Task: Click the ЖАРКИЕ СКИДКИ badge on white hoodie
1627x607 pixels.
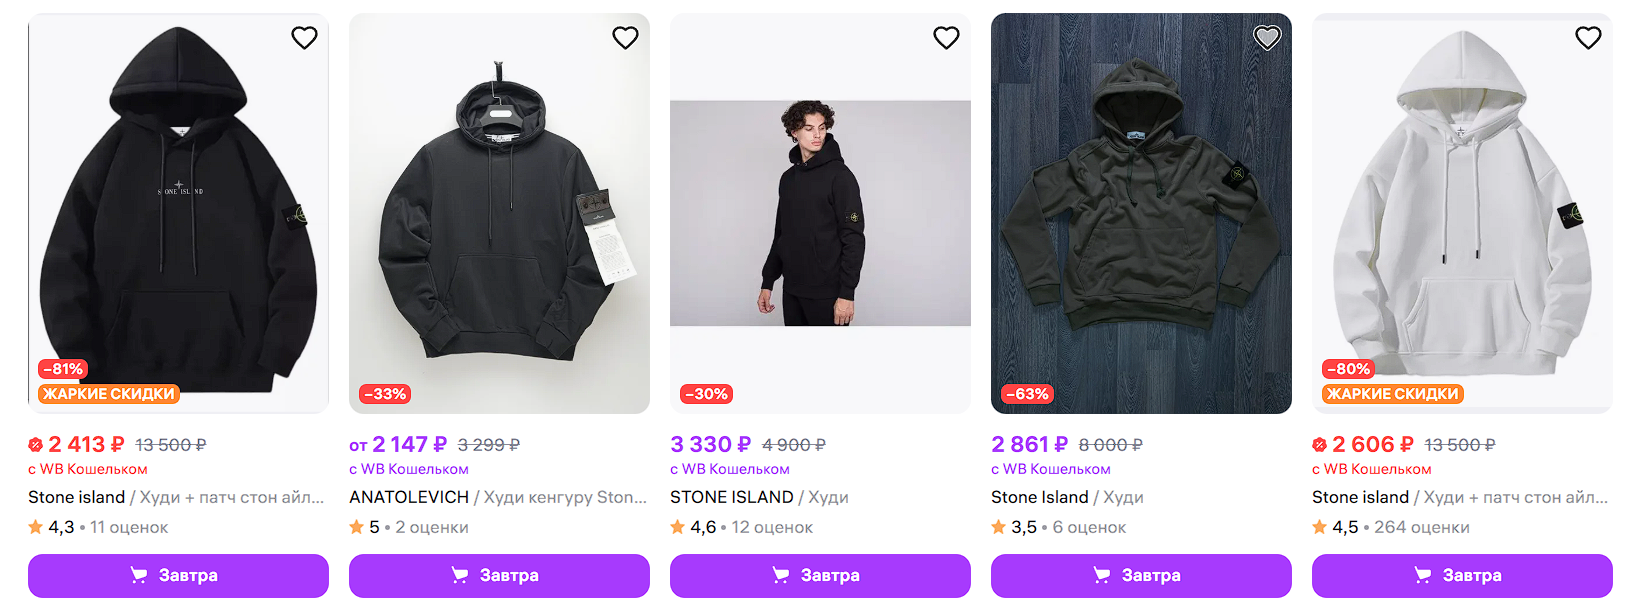Action: coord(1392,394)
